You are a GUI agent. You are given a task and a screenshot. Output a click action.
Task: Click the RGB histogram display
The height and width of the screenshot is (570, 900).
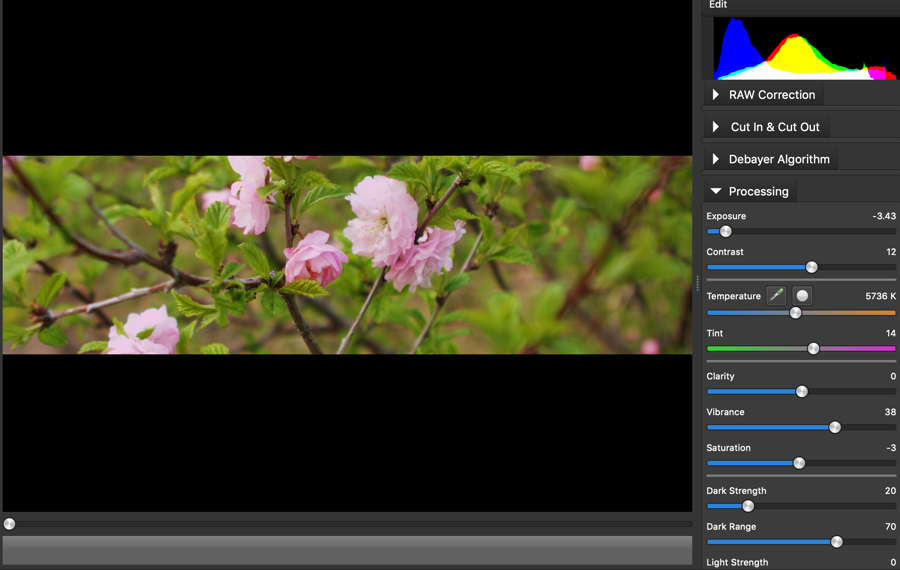[x=804, y=48]
